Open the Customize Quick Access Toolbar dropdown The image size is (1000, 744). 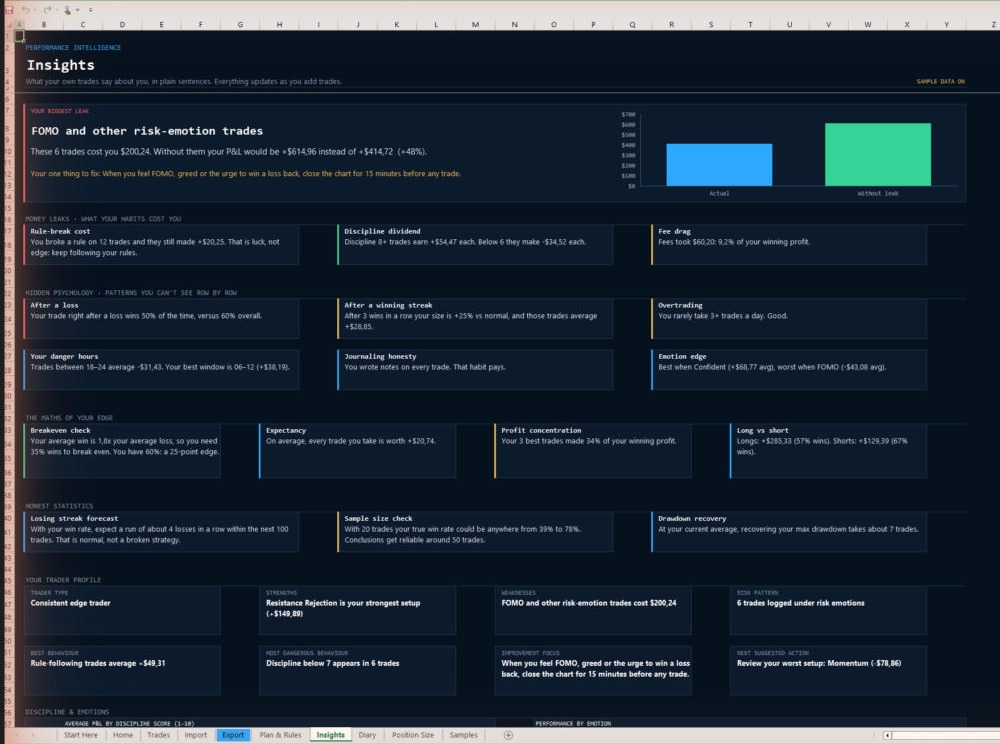tap(91, 10)
